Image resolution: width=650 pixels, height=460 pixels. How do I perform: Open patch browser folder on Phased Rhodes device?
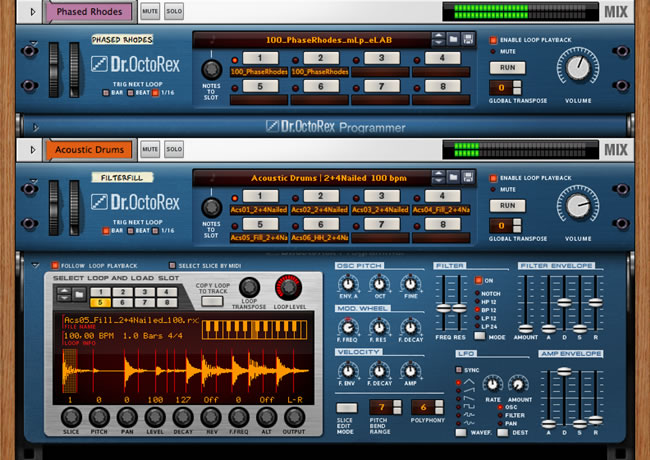(454, 39)
